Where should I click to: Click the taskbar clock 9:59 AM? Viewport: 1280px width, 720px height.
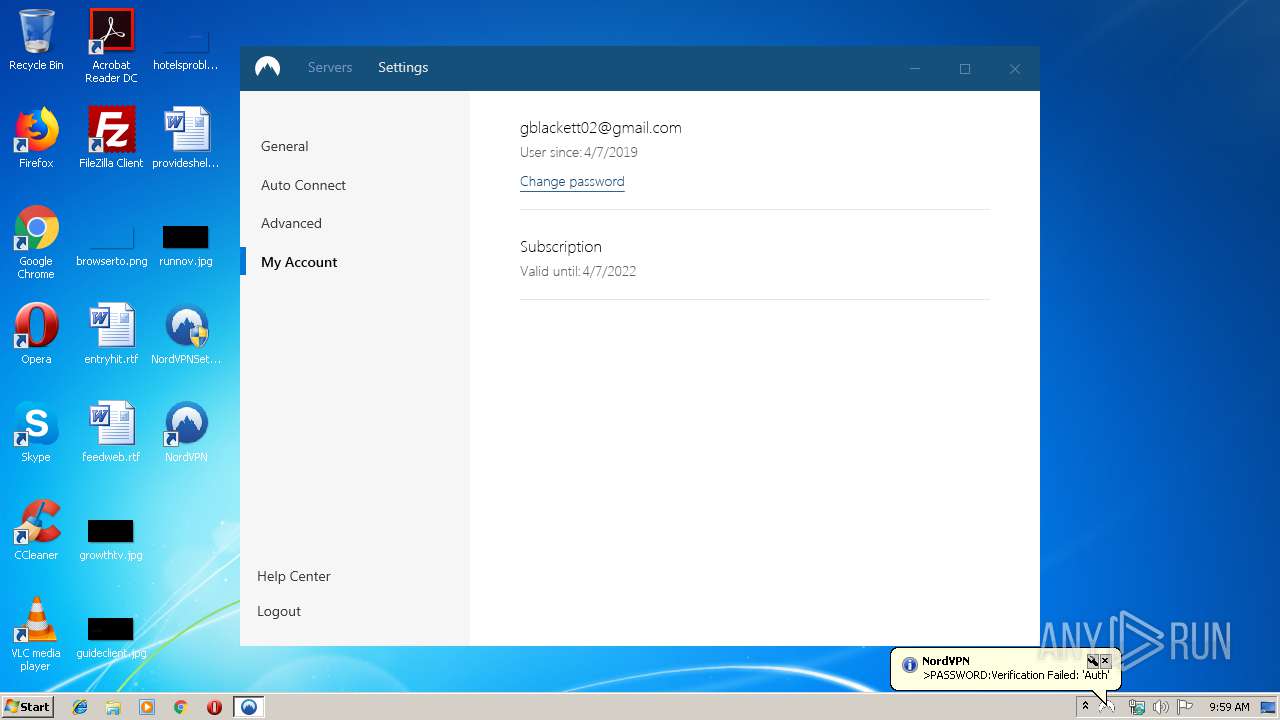tap(1229, 707)
